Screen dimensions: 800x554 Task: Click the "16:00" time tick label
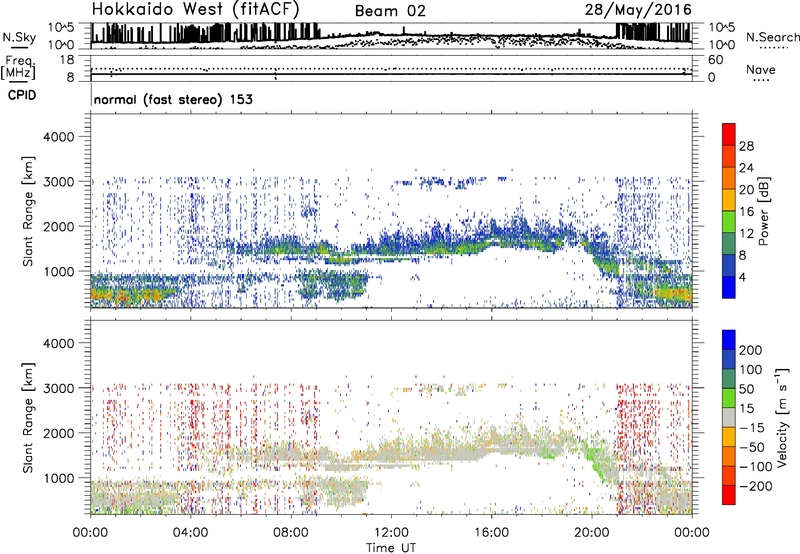491,533
